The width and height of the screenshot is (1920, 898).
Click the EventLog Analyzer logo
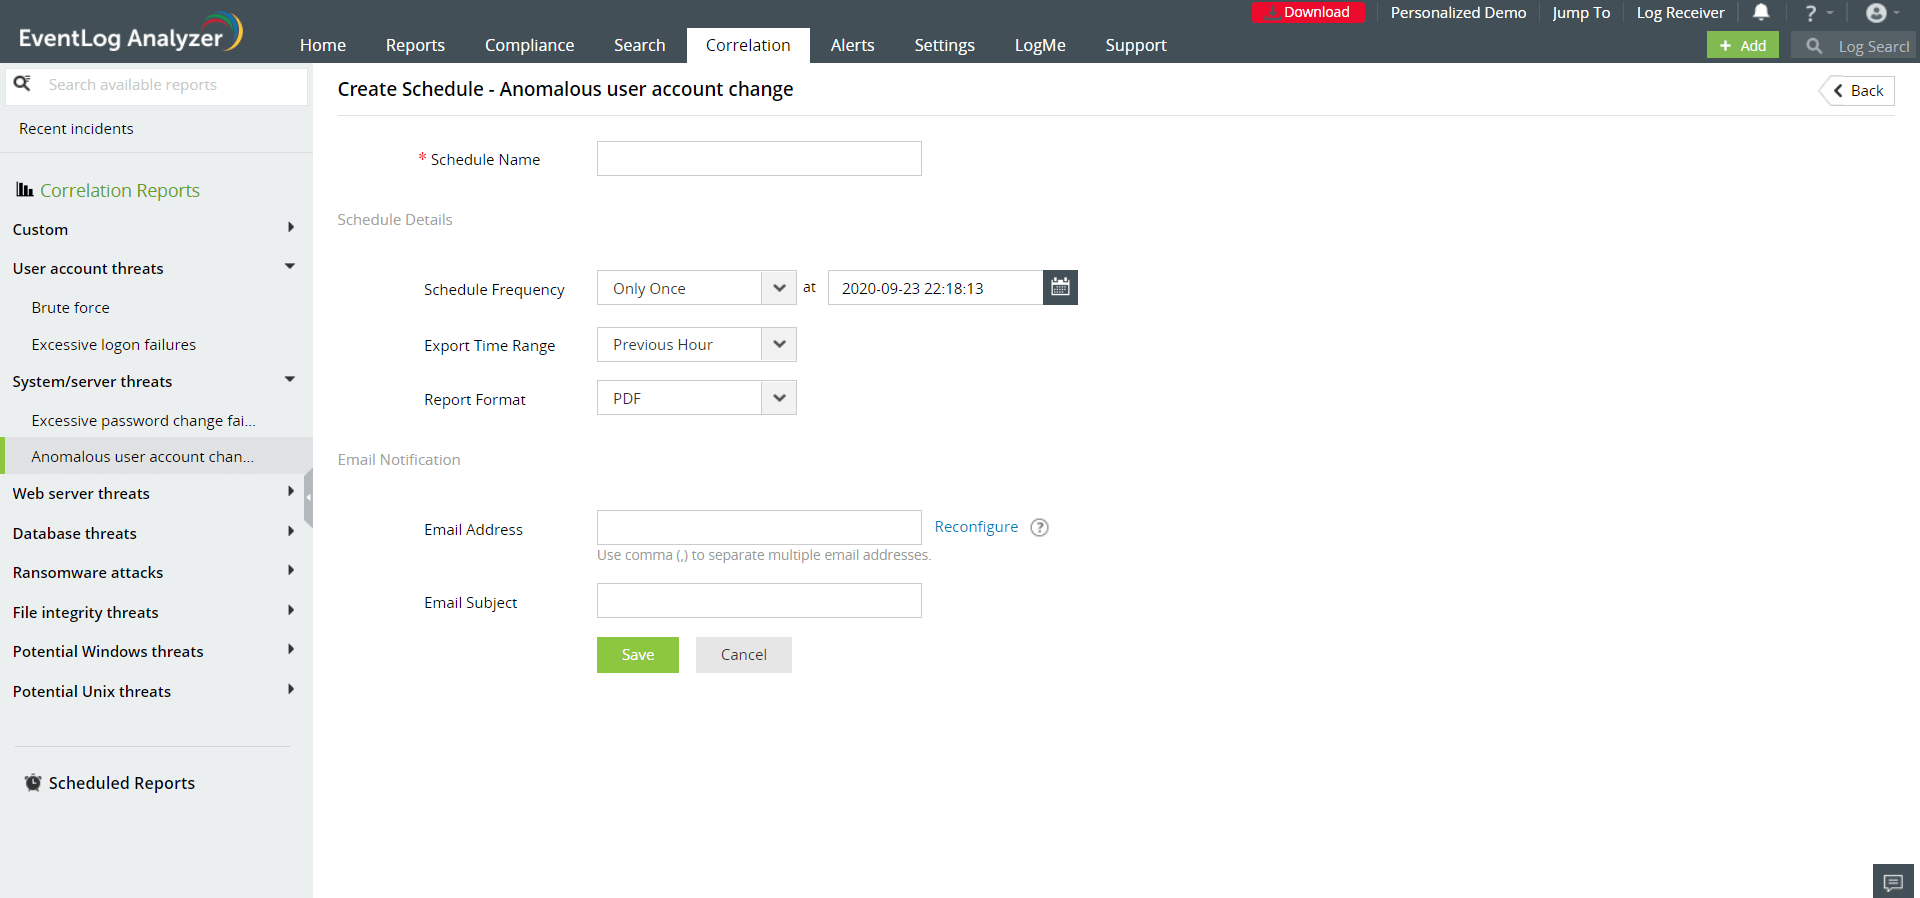pyautogui.click(x=130, y=32)
